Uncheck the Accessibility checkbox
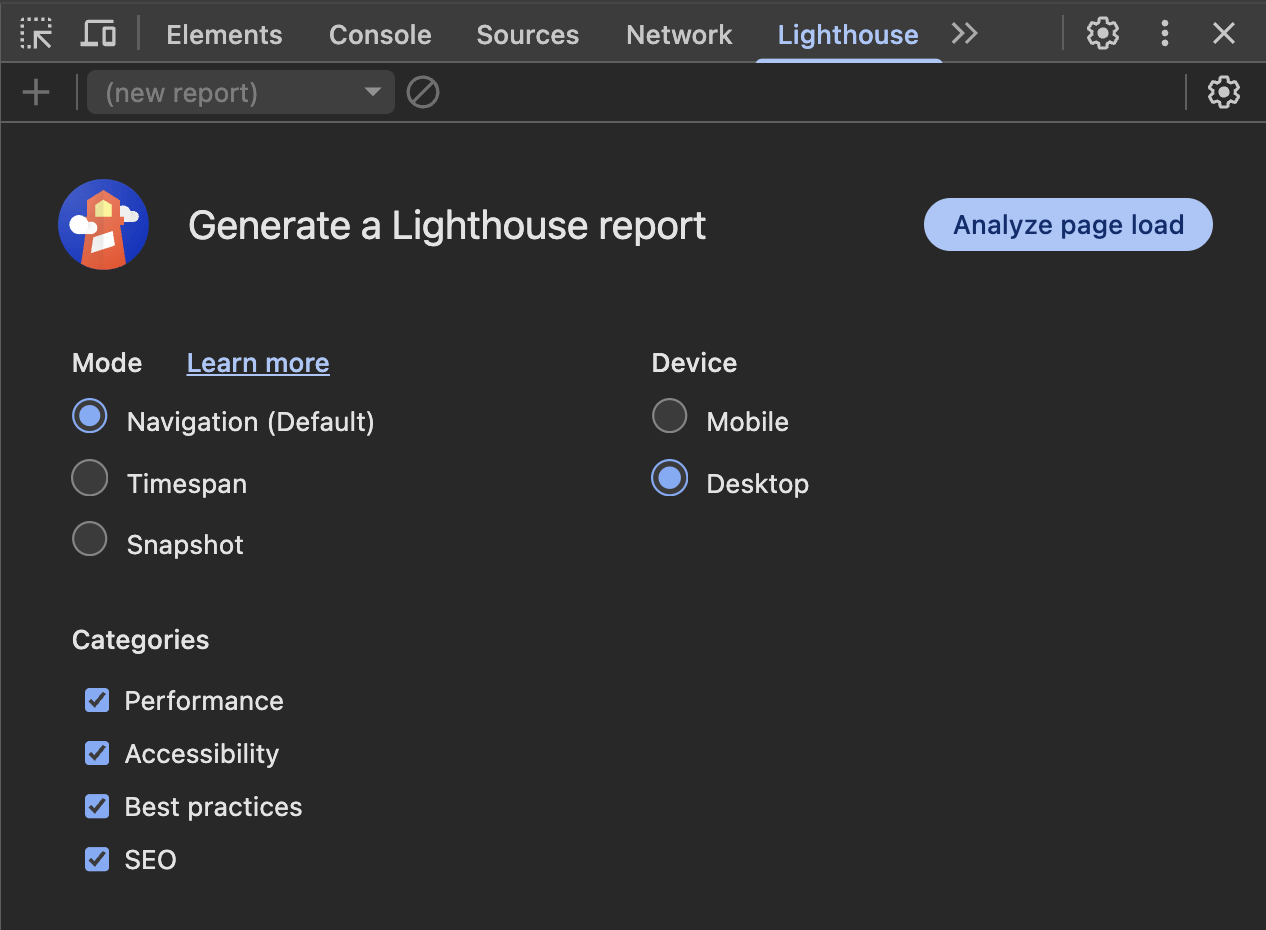 click(x=97, y=753)
